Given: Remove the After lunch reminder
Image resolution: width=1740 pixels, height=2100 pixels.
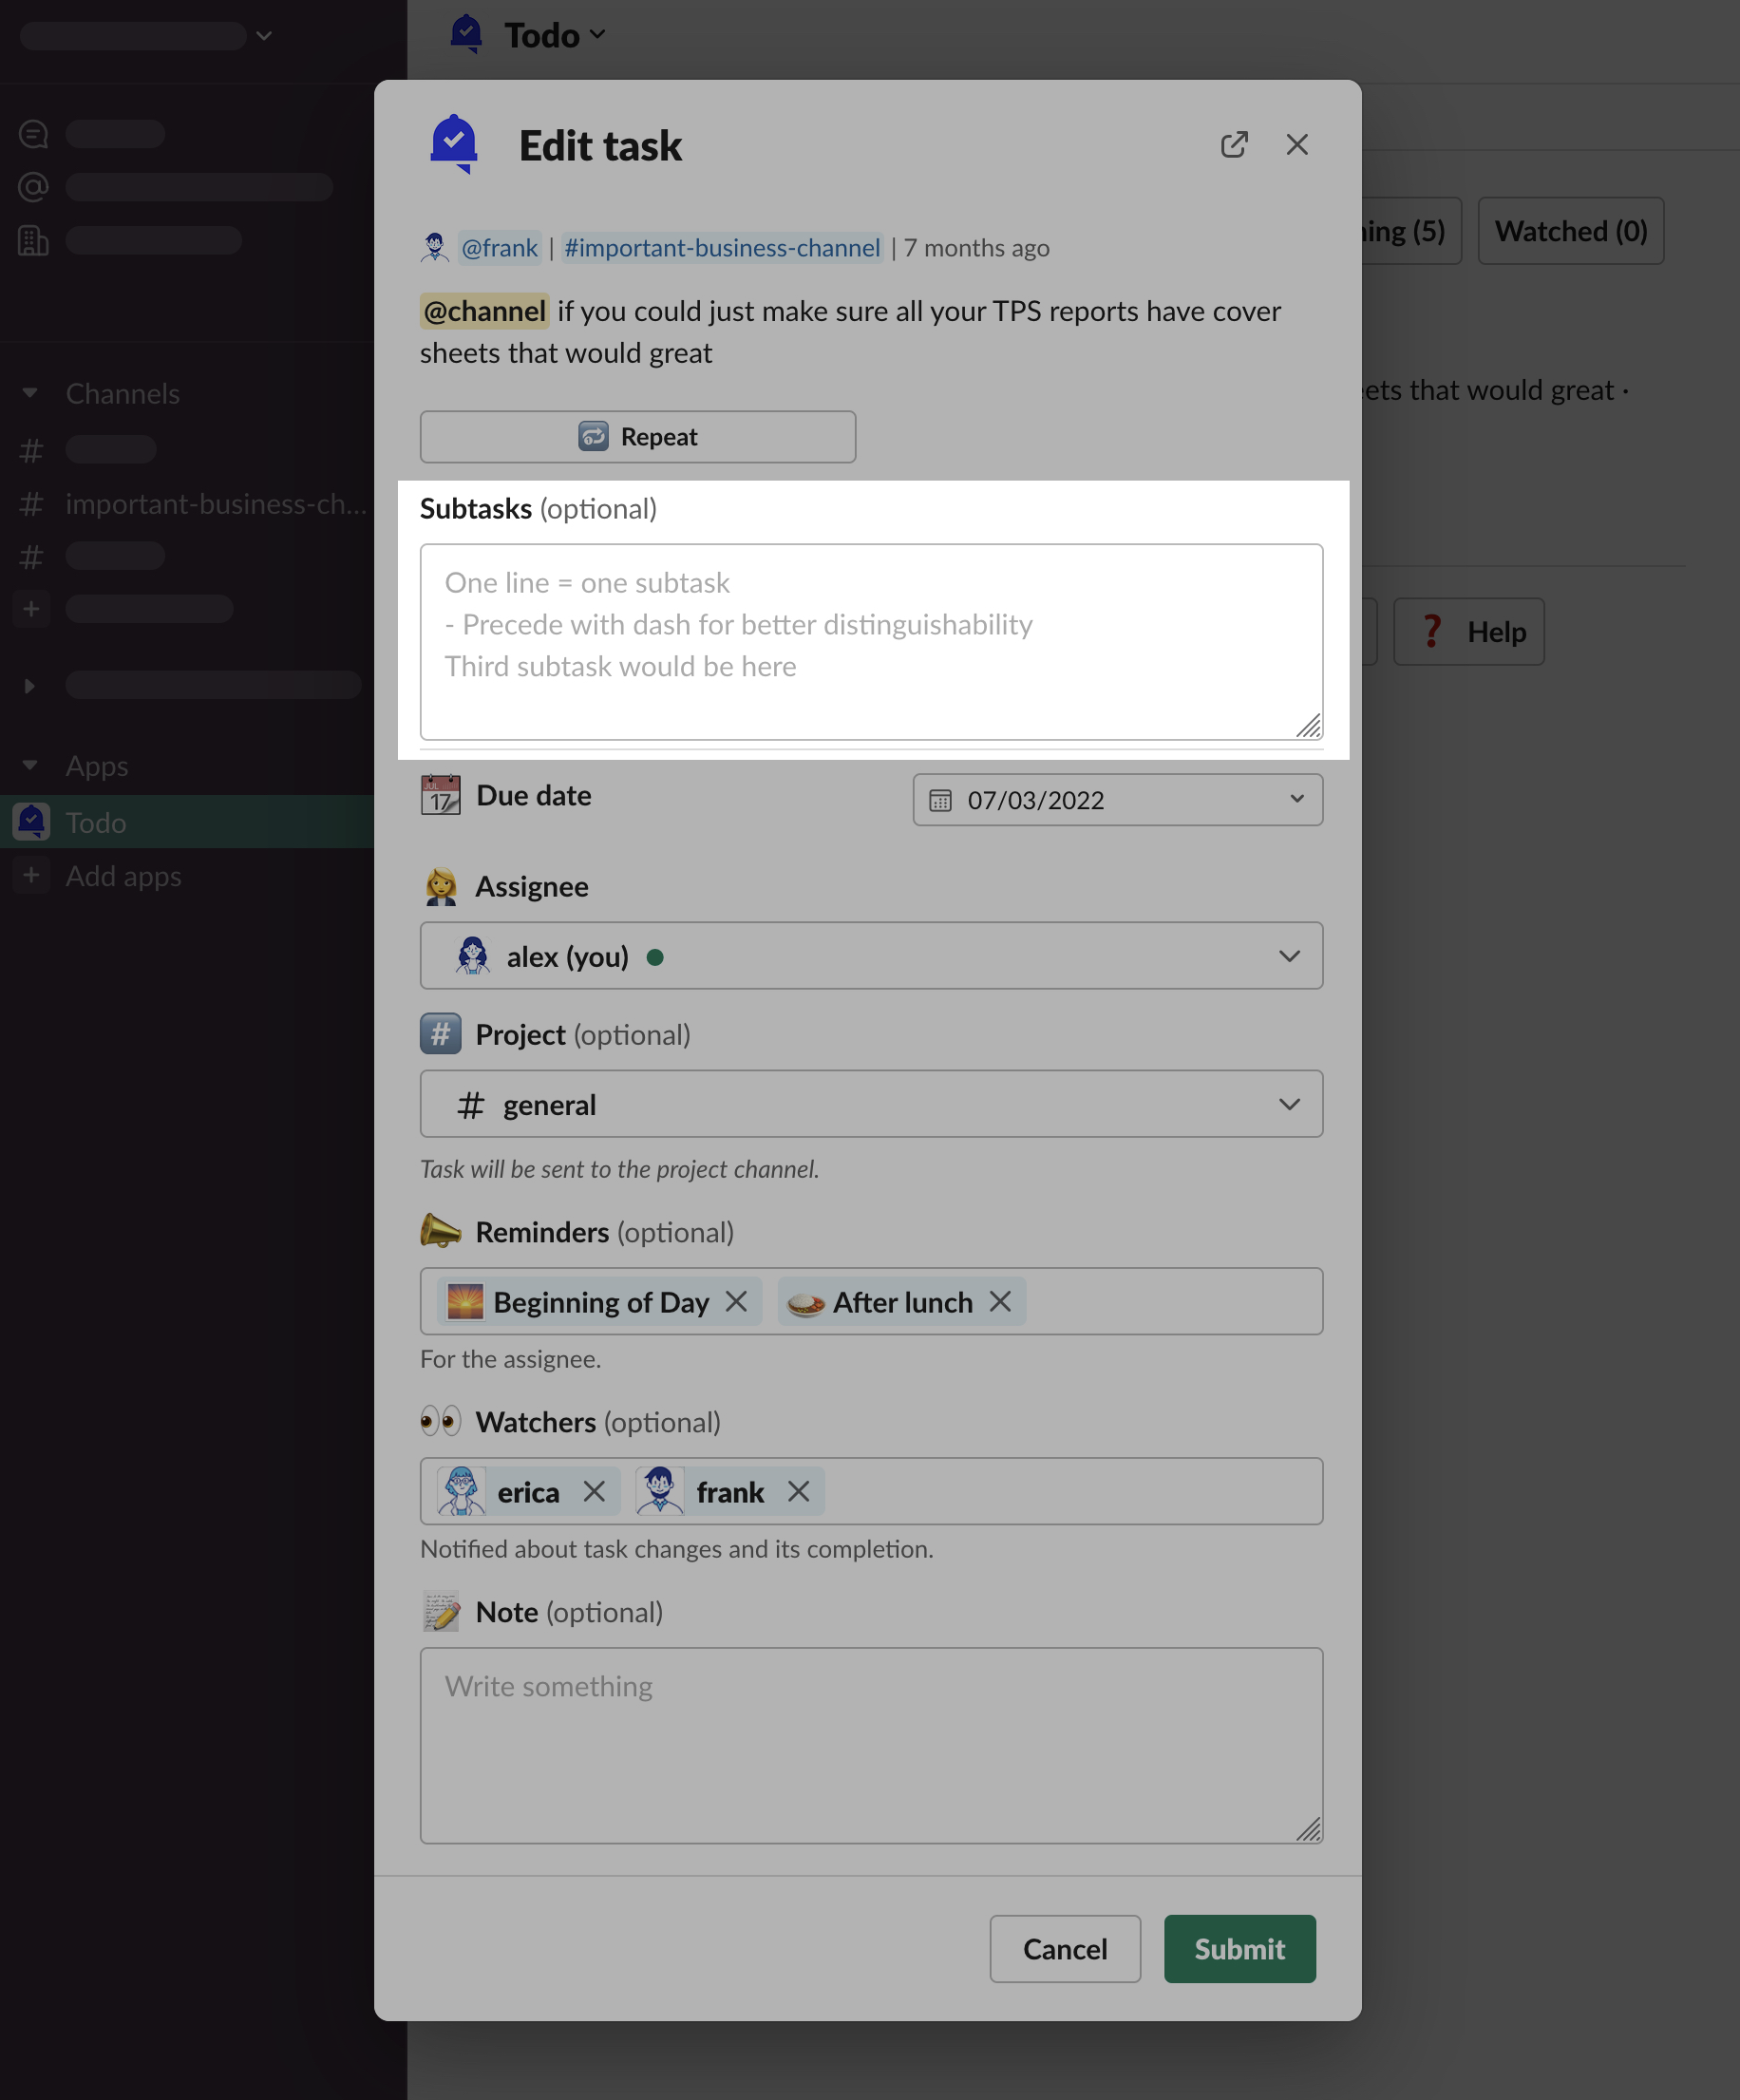Looking at the screenshot, I should coord(1000,1301).
